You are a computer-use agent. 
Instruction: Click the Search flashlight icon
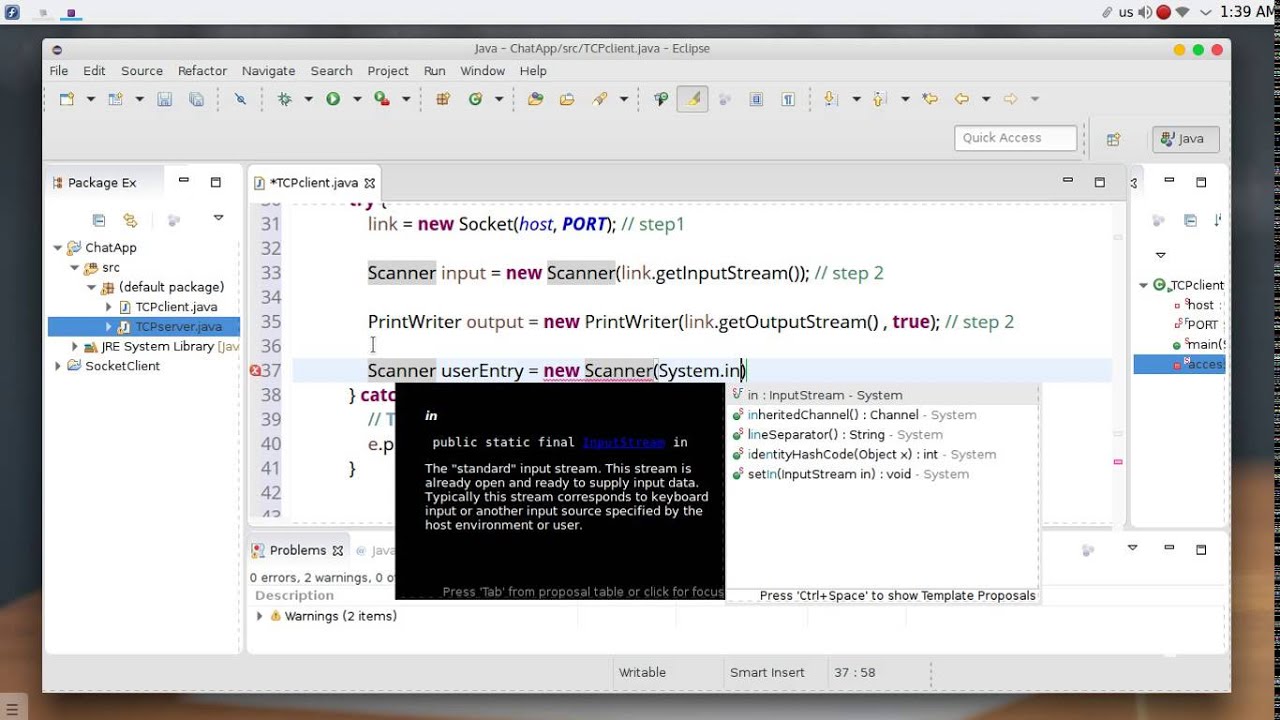click(600, 99)
